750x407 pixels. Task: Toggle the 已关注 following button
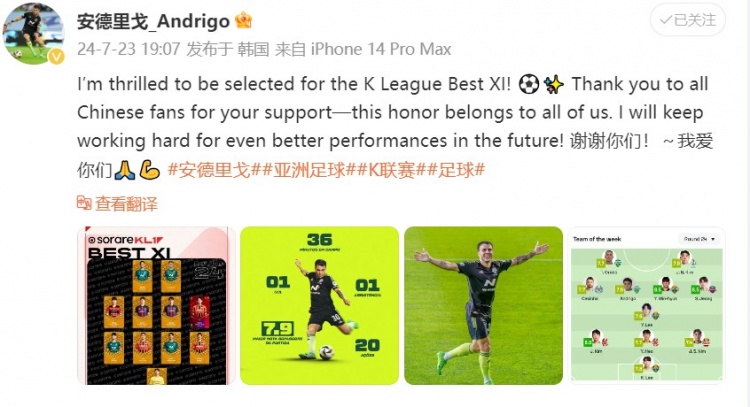click(x=687, y=20)
